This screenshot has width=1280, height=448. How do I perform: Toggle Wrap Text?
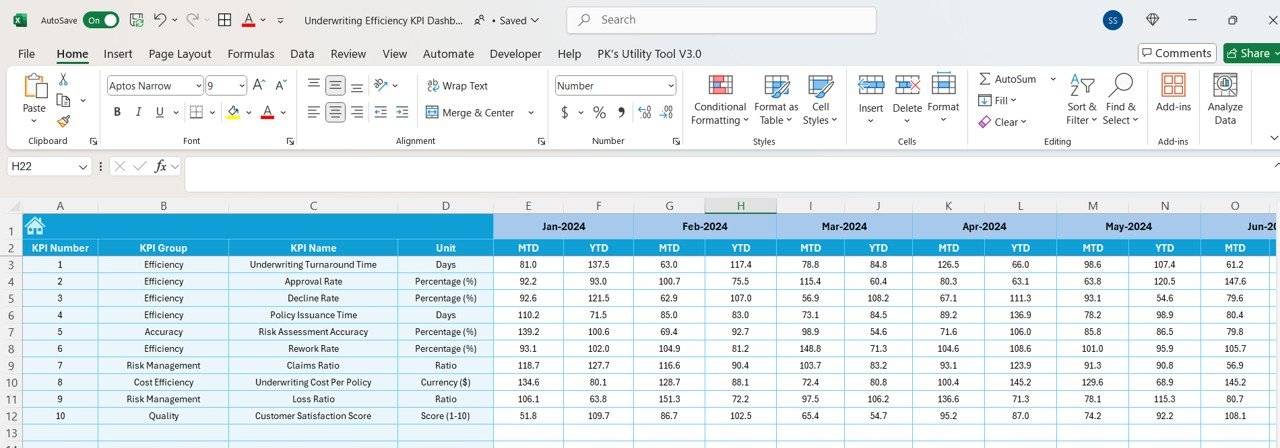pyautogui.click(x=458, y=86)
